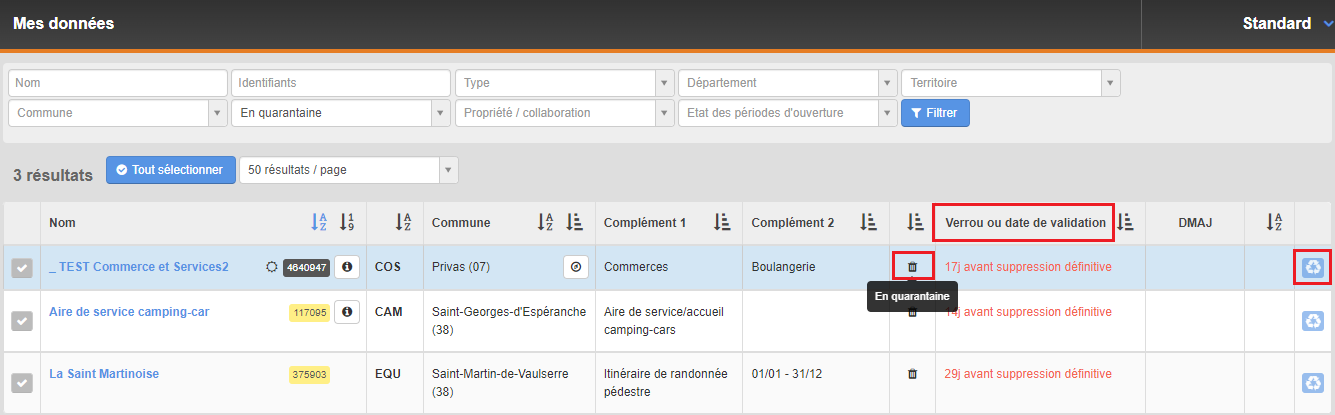Screen dimensions: 1335x415
Task: Toggle the checkbox for the La Saint Martinoise row
Action: (21, 382)
